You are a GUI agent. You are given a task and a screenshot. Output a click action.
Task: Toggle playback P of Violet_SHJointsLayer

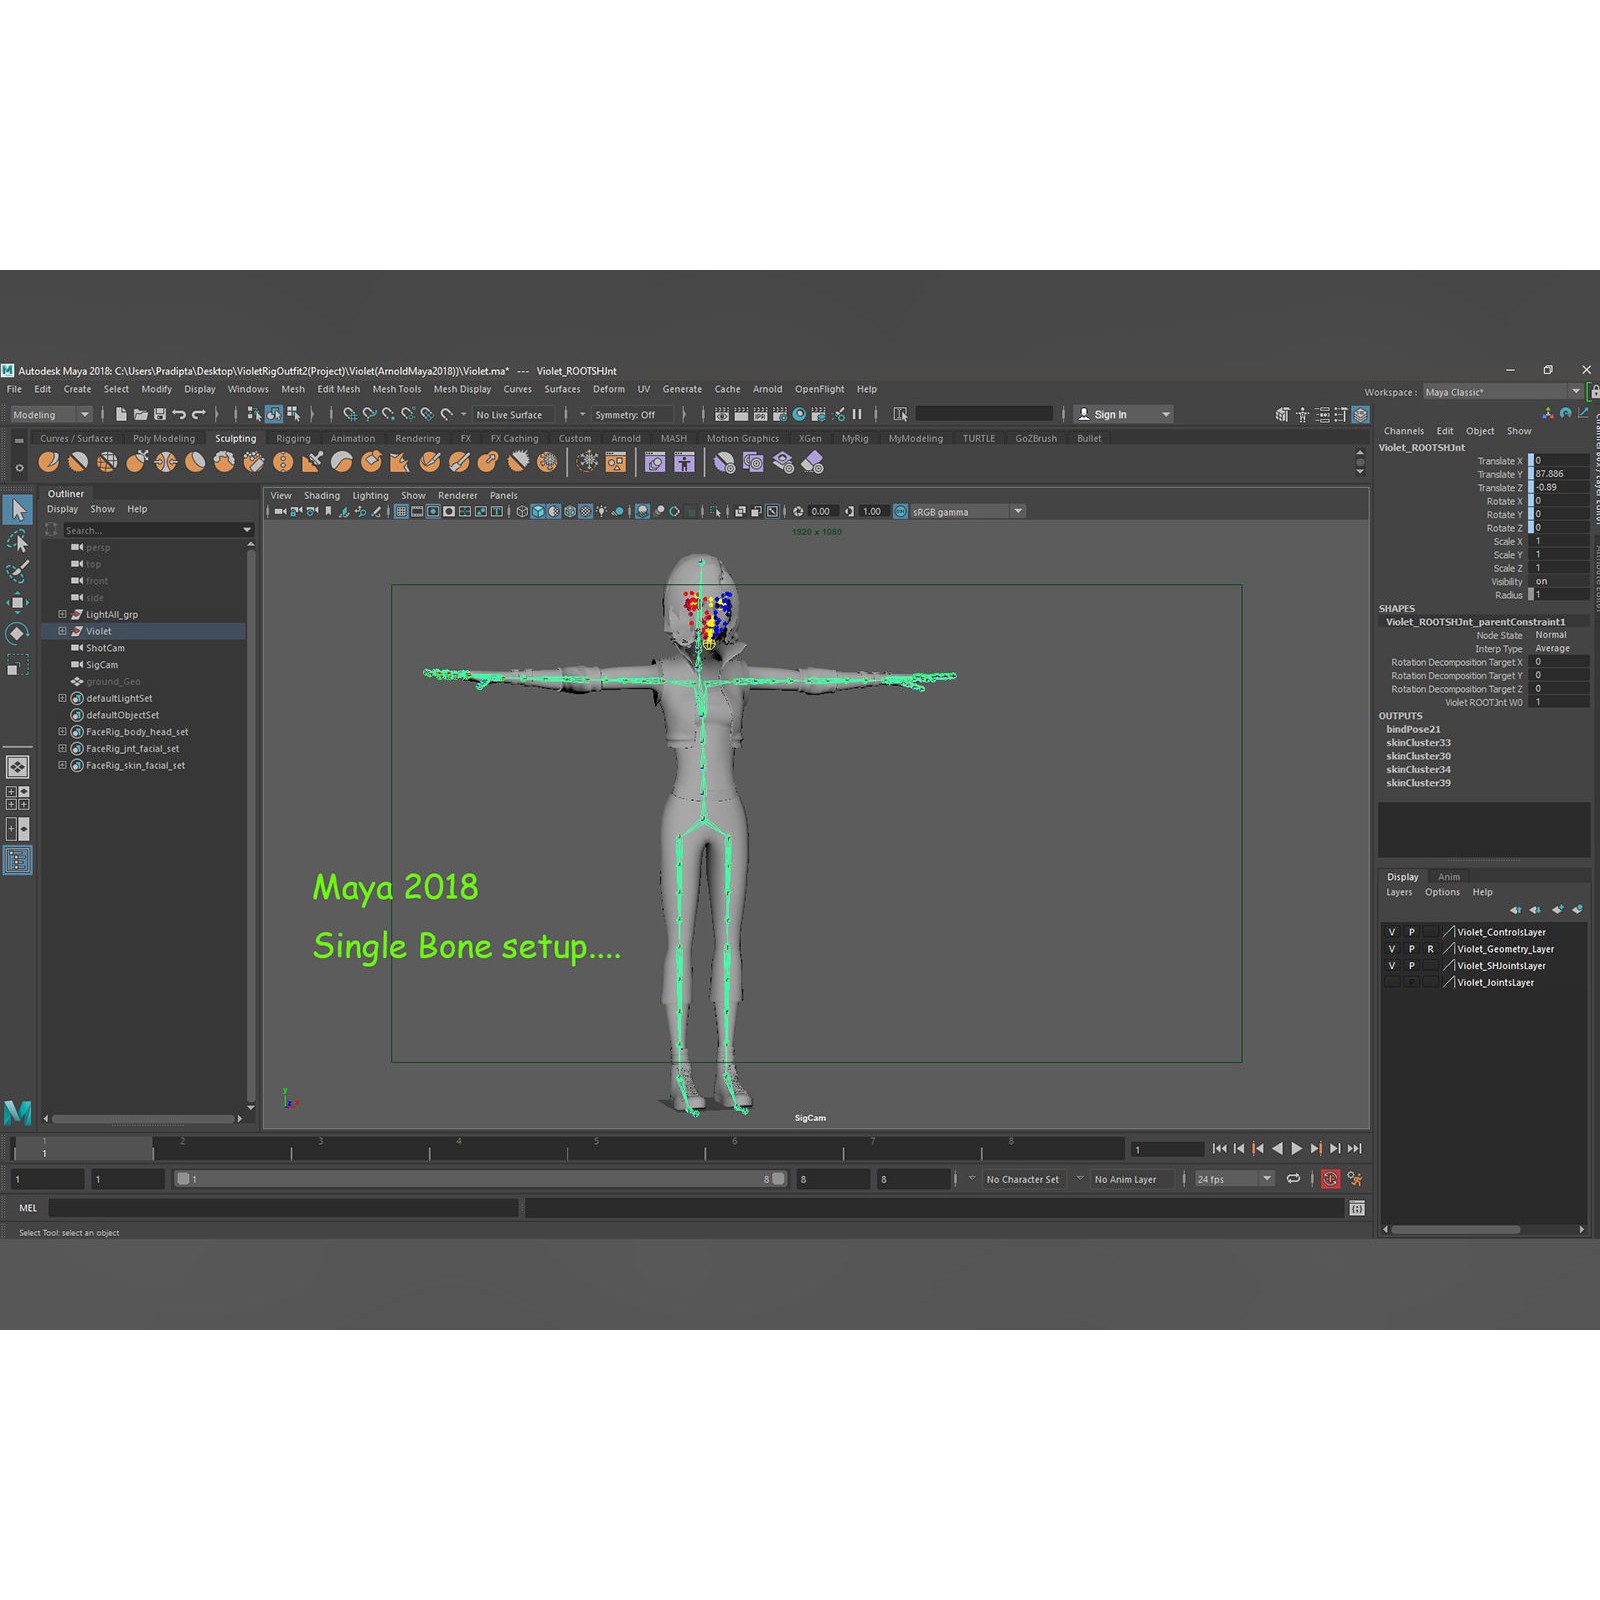coord(1411,966)
